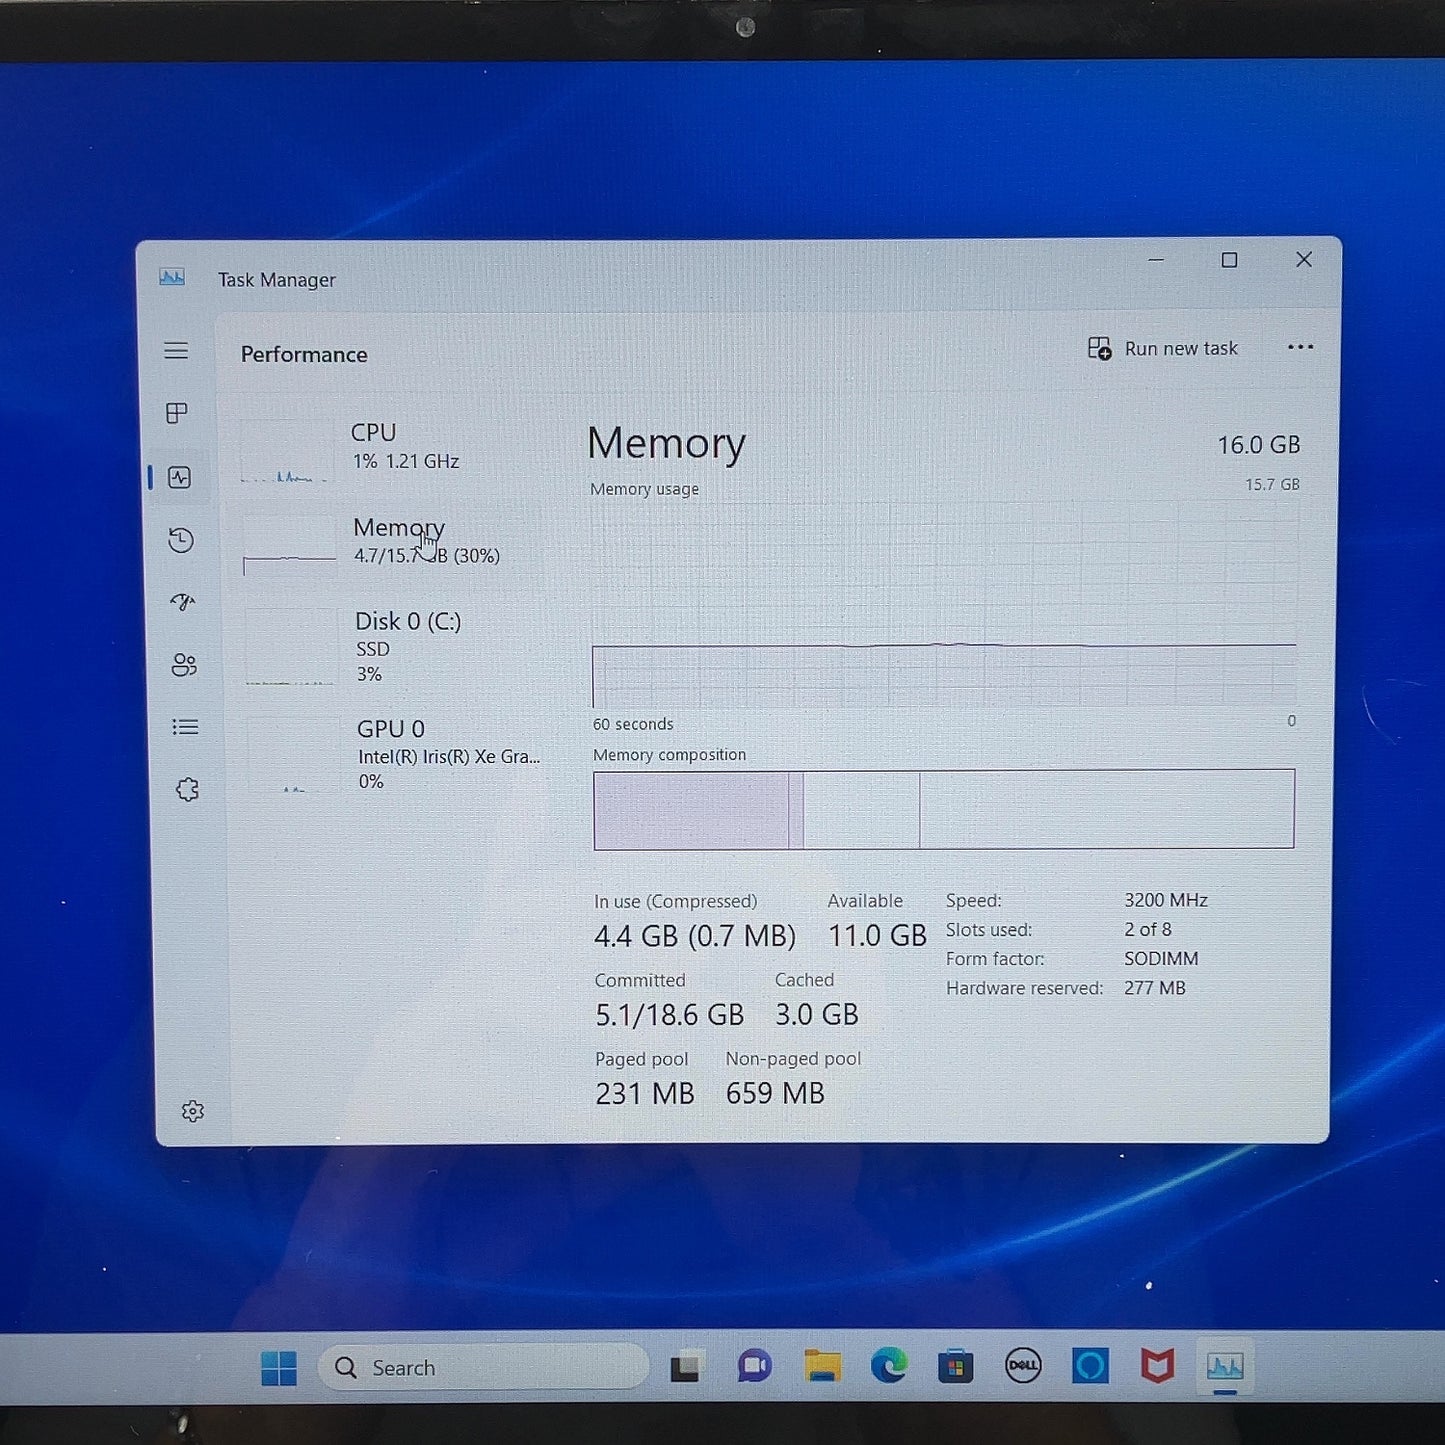1445x1445 pixels.
Task: Open Task View from the taskbar
Action: click(685, 1367)
